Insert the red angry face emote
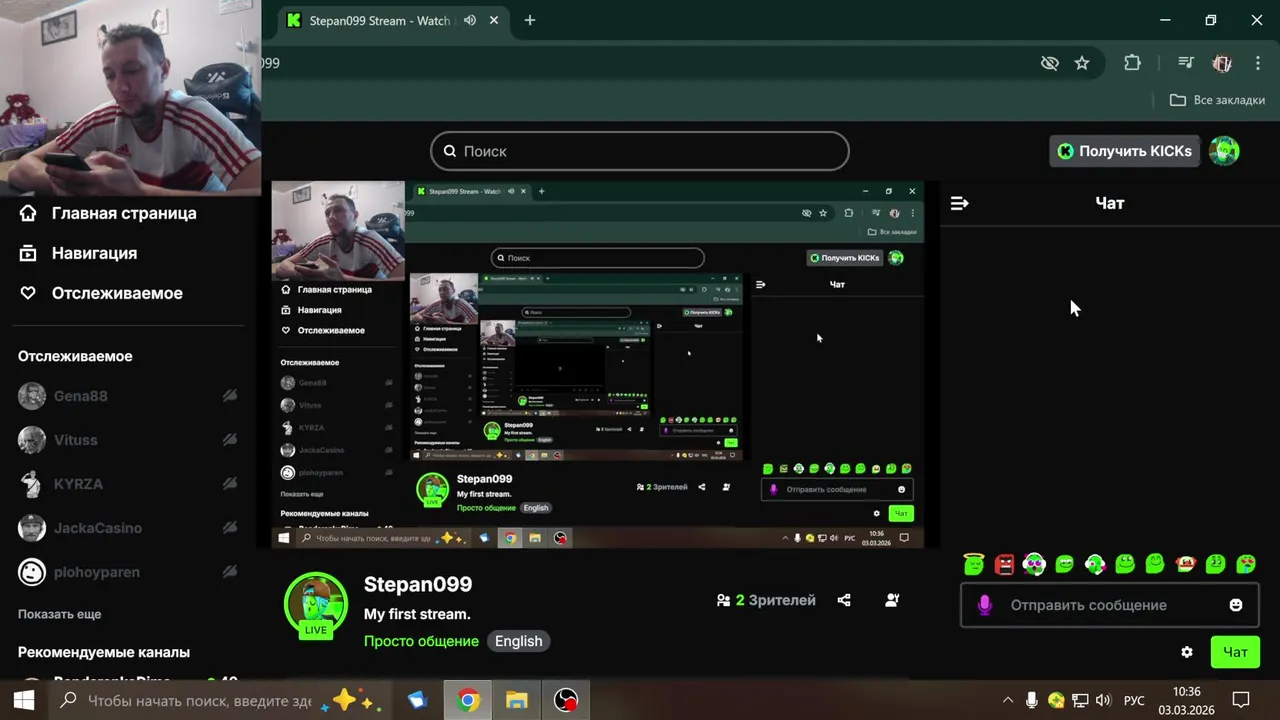This screenshot has width=1280, height=720. coord(1004,564)
